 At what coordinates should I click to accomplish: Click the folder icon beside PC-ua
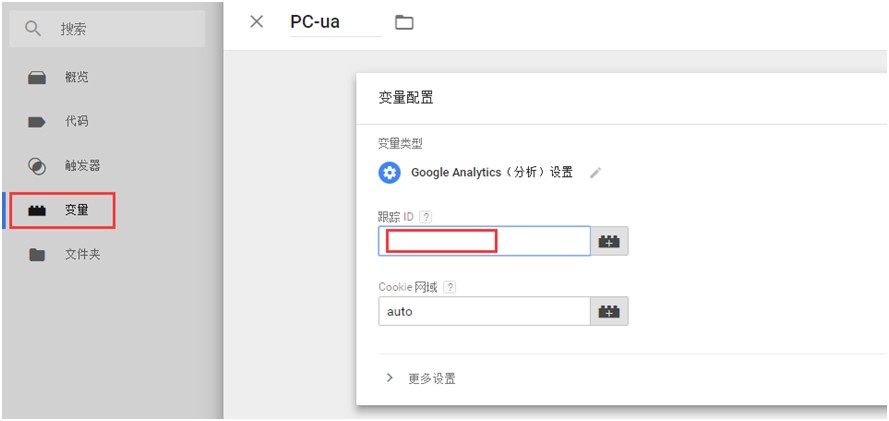(x=404, y=22)
